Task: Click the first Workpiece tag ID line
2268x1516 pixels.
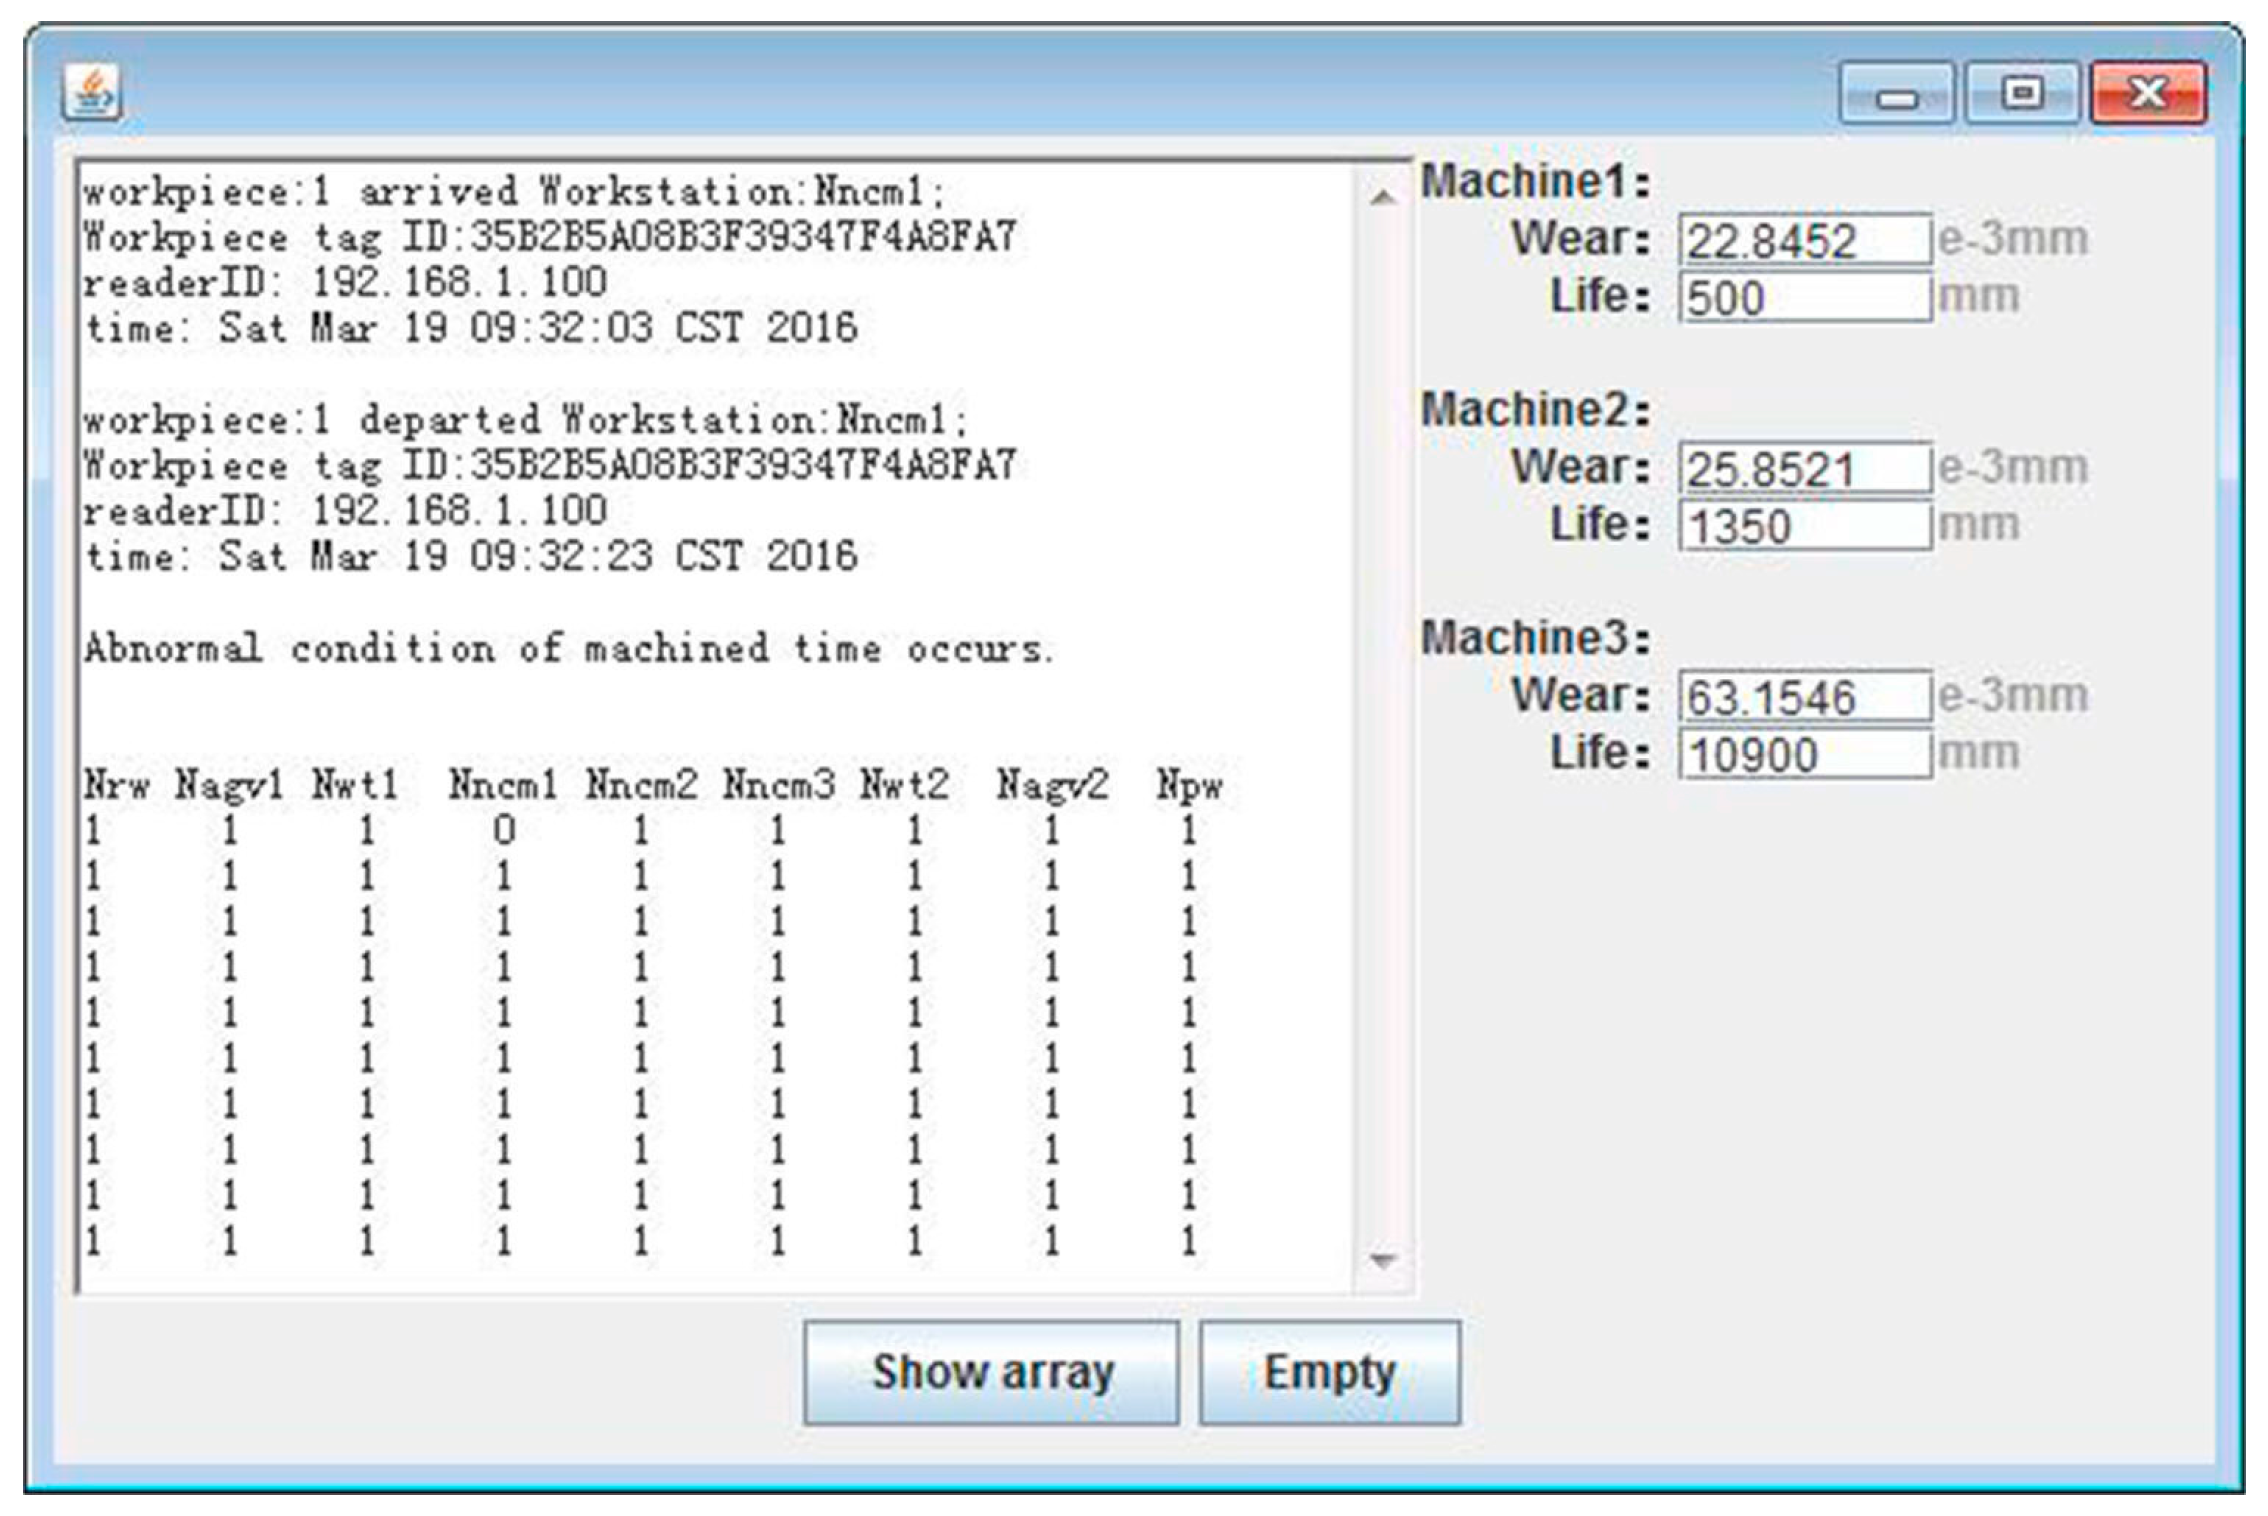Action: click(549, 238)
